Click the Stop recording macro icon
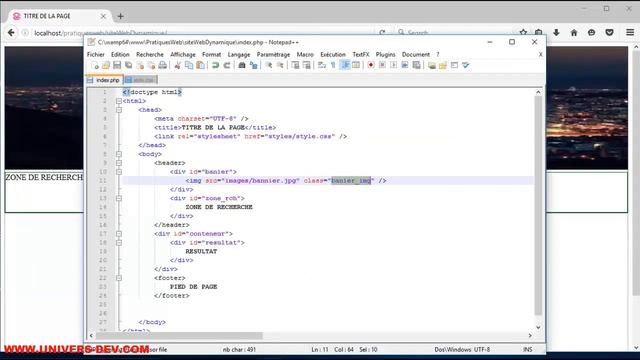The width and height of the screenshot is (640, 360). (x=382, y=65)
